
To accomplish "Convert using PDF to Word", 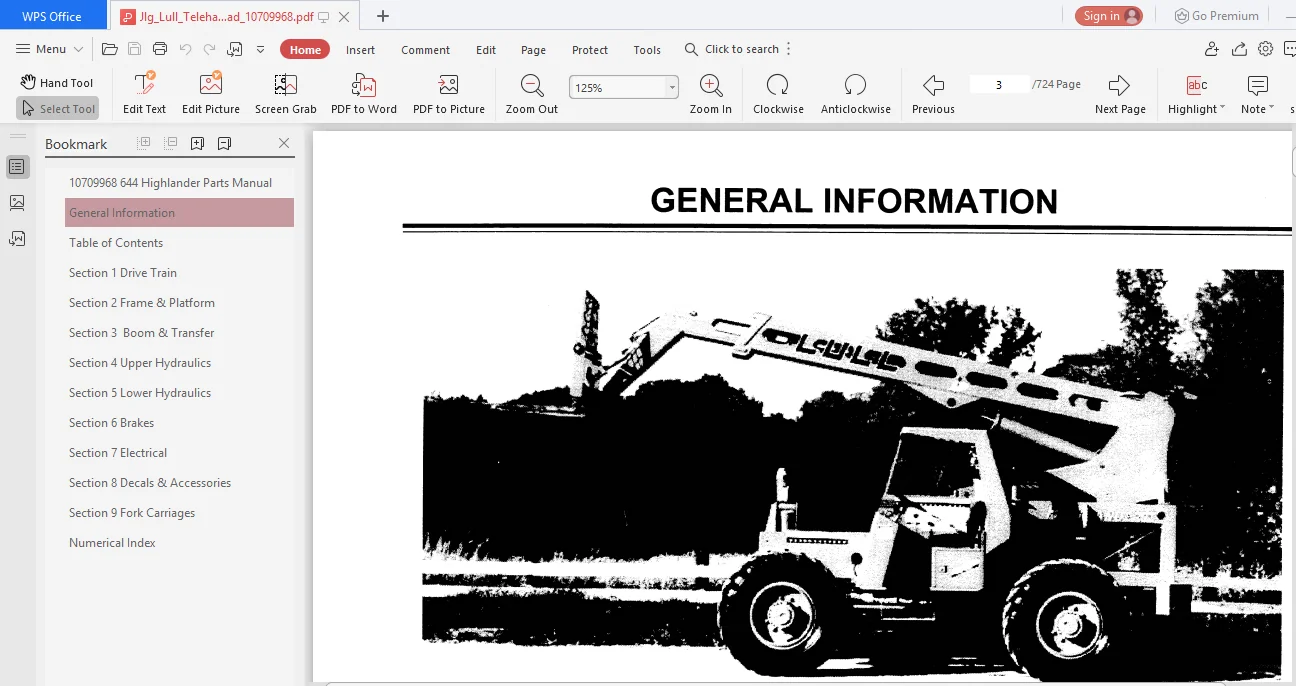I will click(364, 94).
